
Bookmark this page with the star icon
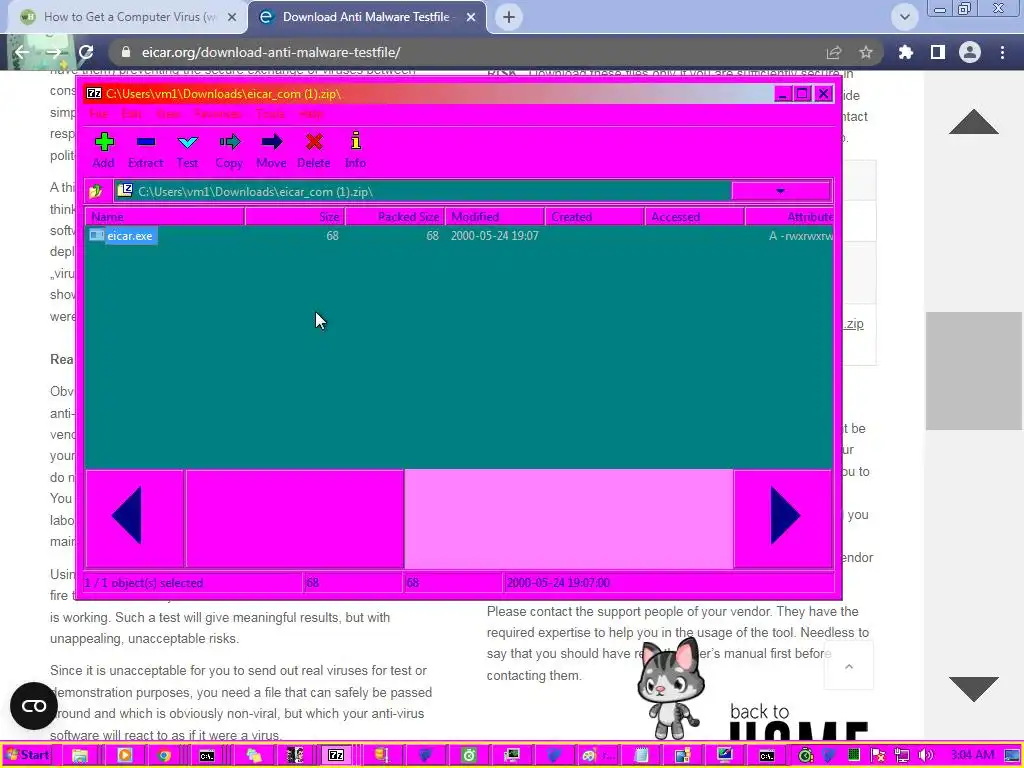(x=866, y=52)
